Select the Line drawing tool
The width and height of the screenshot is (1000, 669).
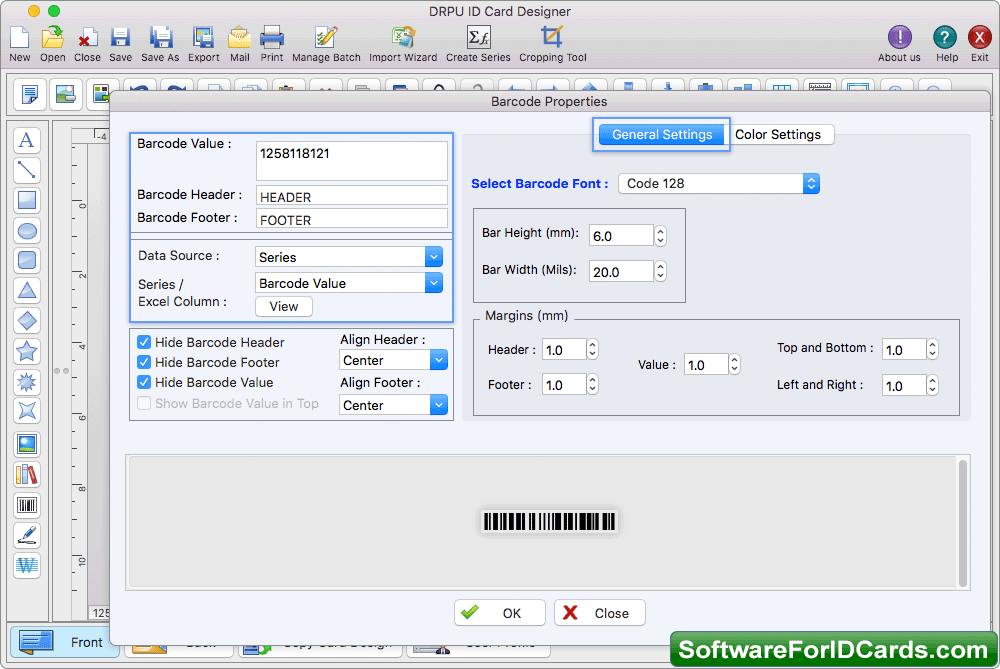coord(27,170)
